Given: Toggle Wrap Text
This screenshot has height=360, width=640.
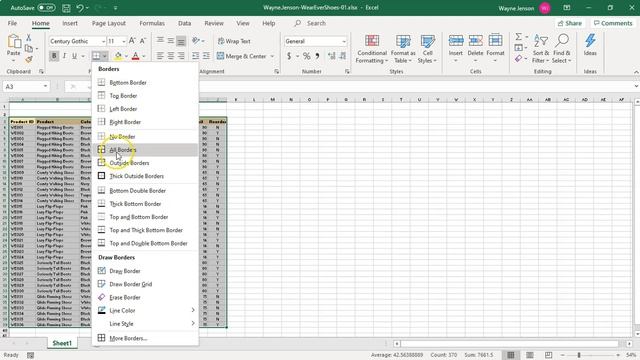Looking at the screenshot, I should [234, 41].
